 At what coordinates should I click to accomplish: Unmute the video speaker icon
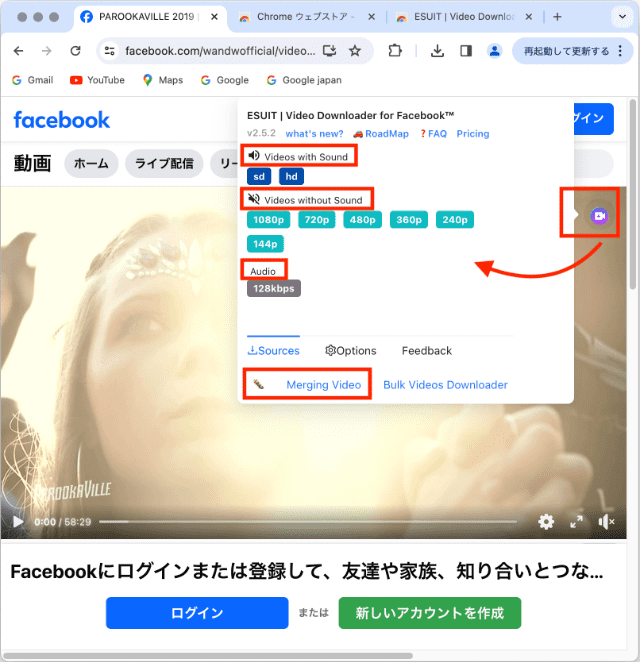(606, 522)
